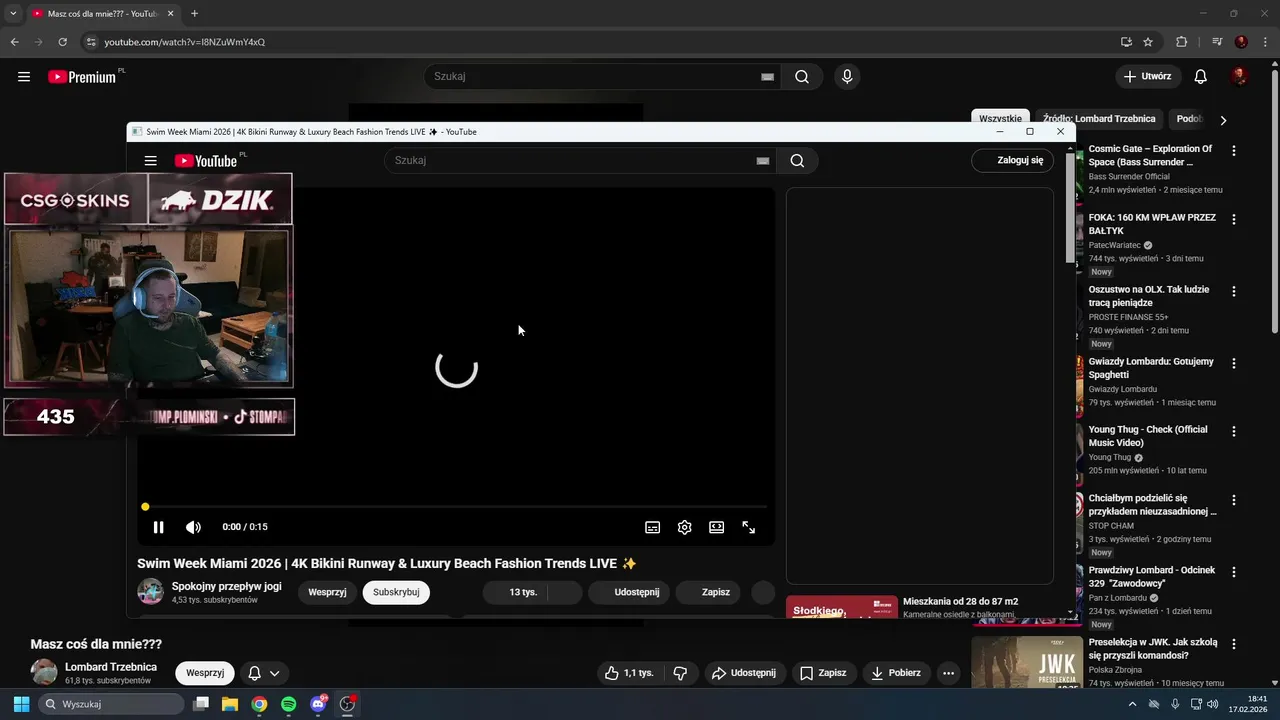Viewport: 1280px width, 720px height.
Task: Open the YouTube account avatar menu
Action: coord(1240,77)
